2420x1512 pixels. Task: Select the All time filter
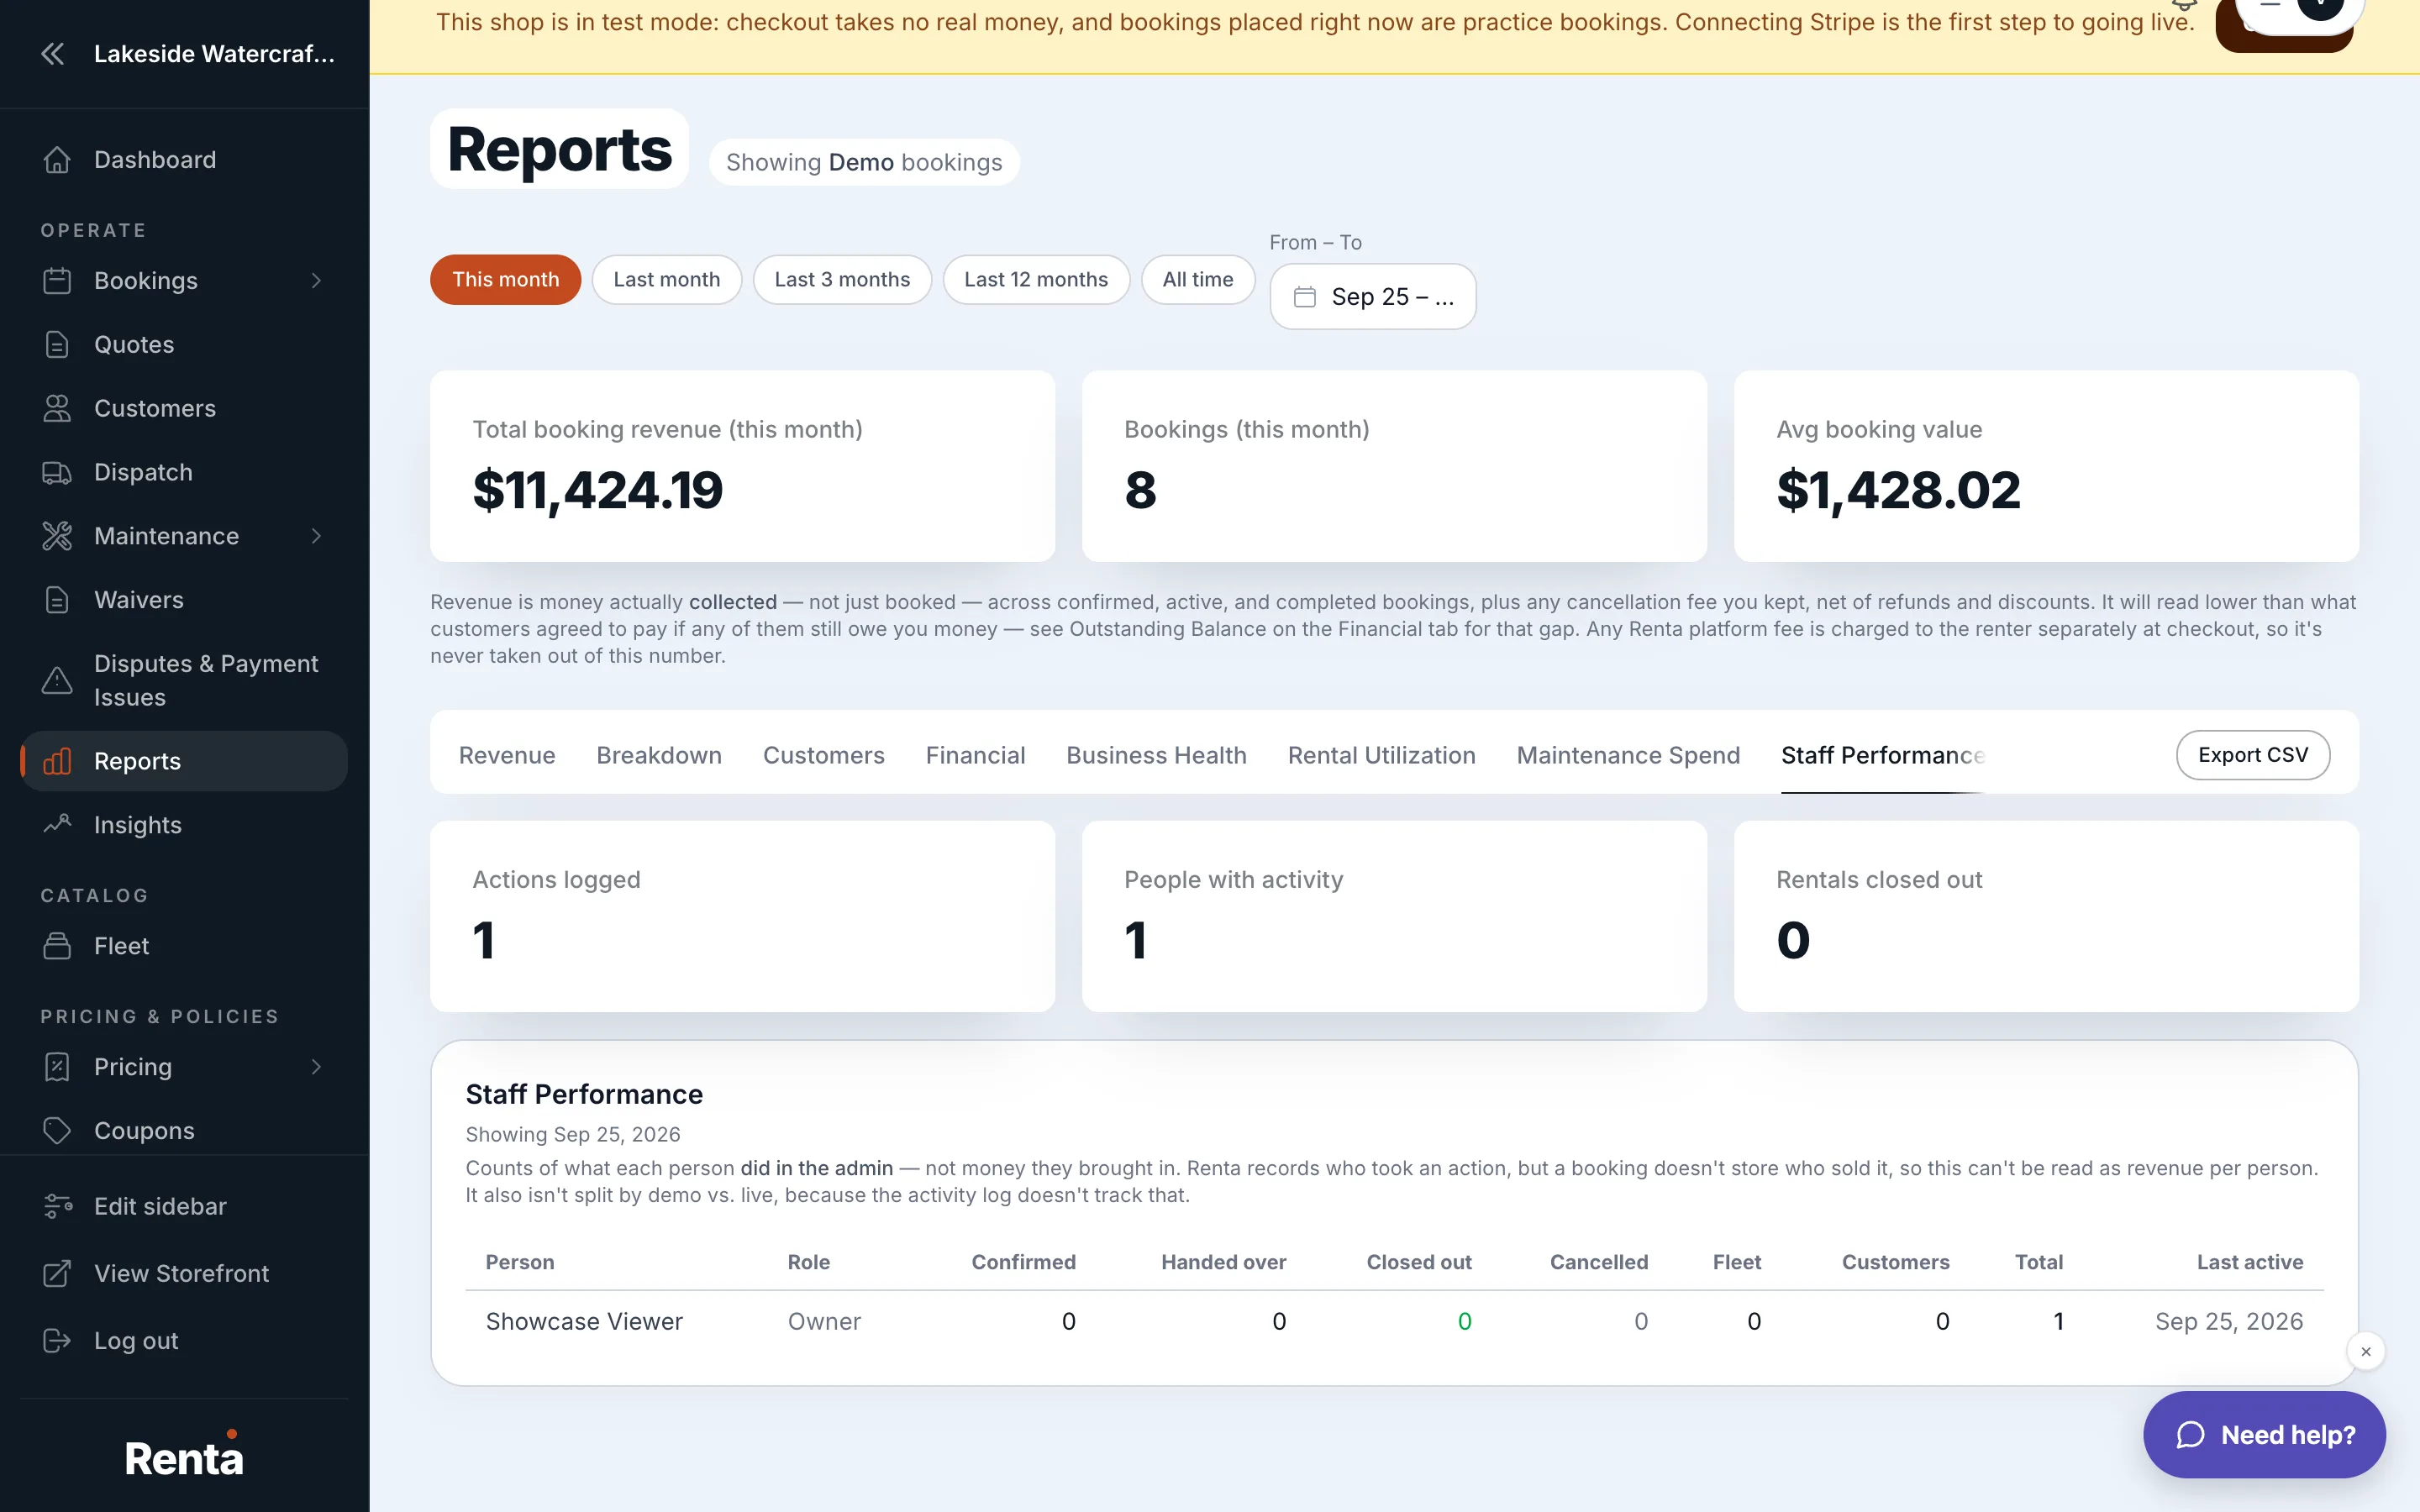(1198, 280)
